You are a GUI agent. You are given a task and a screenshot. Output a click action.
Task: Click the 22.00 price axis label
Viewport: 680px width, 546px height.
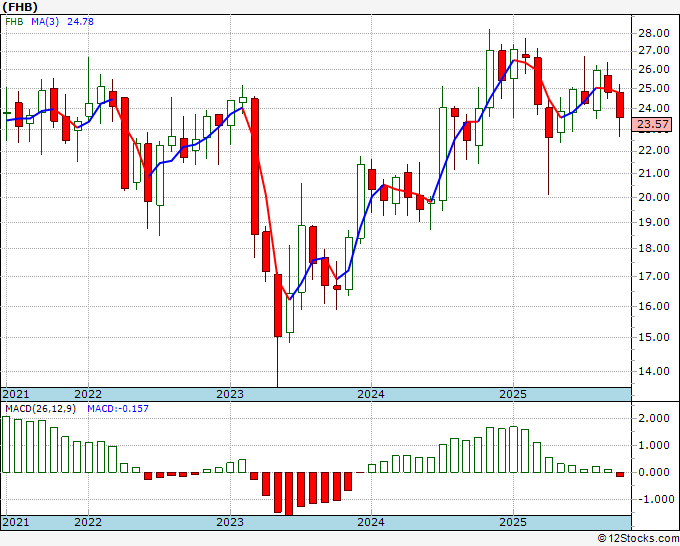click(x=654, y=150)
